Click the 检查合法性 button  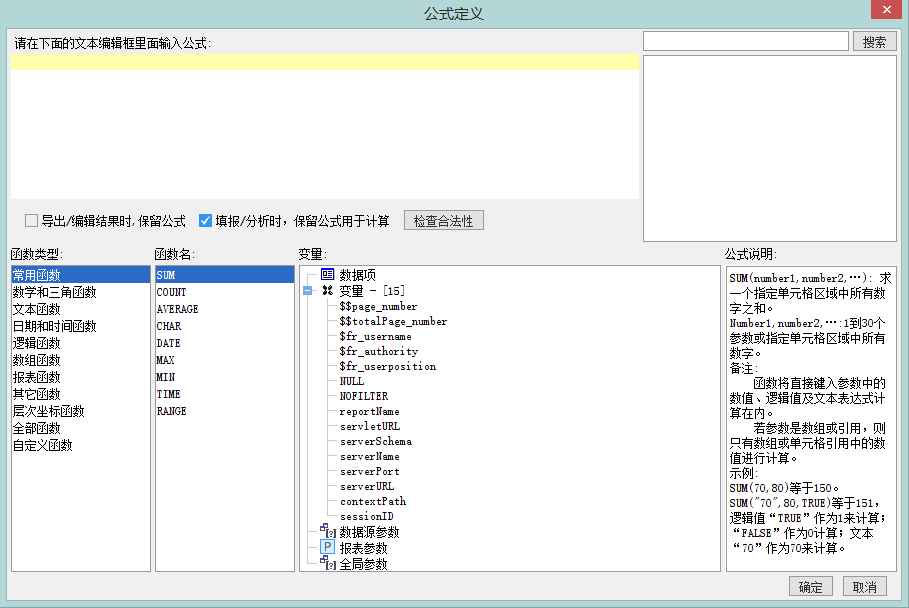(443, 221)
